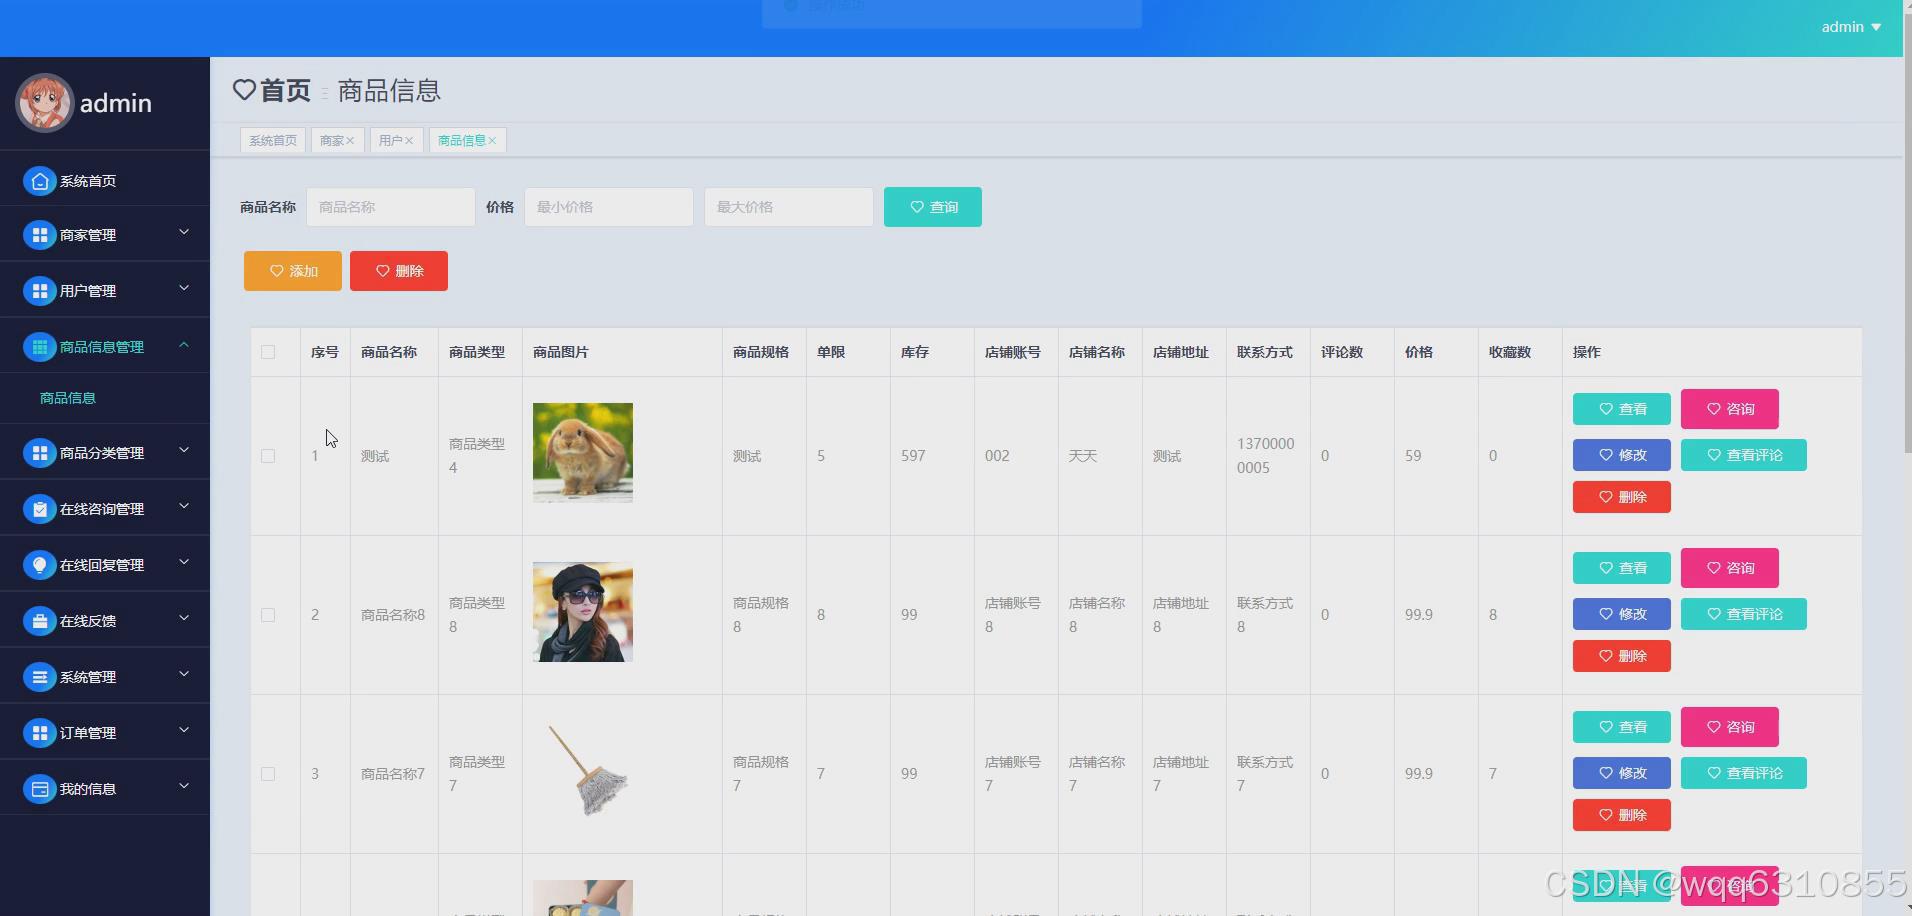Click the 在线咨询管理 checklist icon
Viewport: 1912px width, 916px height.
[x=40, y=508]
